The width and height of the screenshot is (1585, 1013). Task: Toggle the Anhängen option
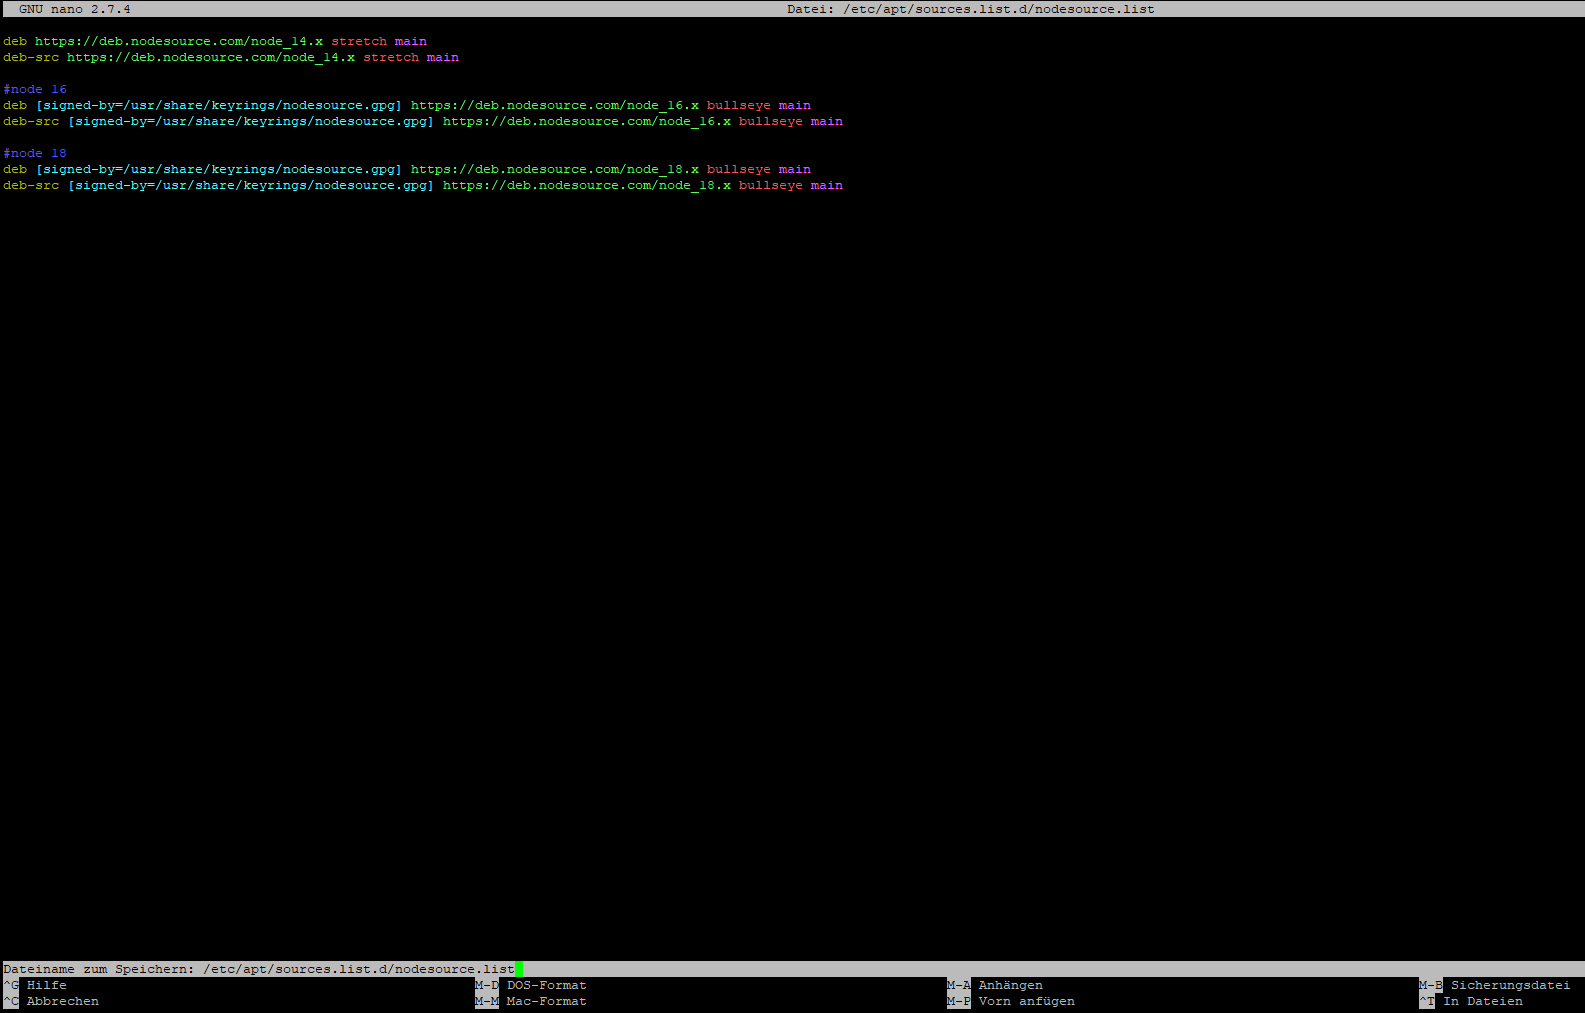pos(1011,985)
